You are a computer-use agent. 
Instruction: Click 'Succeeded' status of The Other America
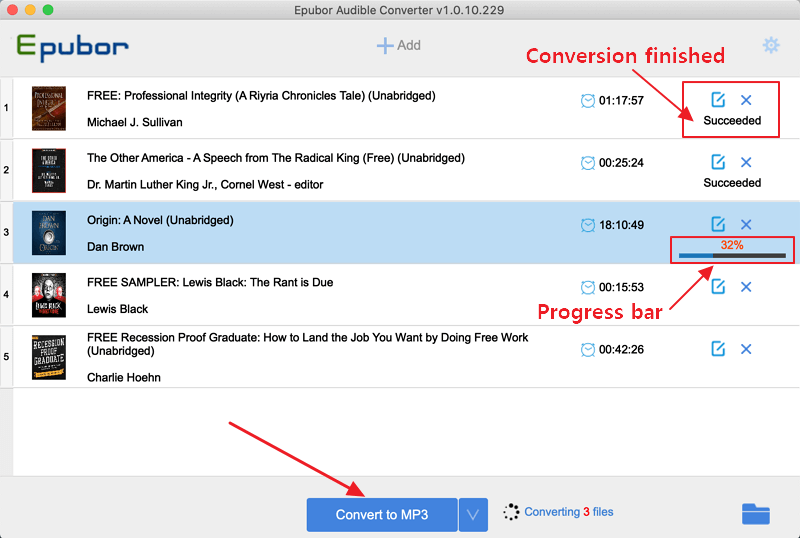(732, 183)
